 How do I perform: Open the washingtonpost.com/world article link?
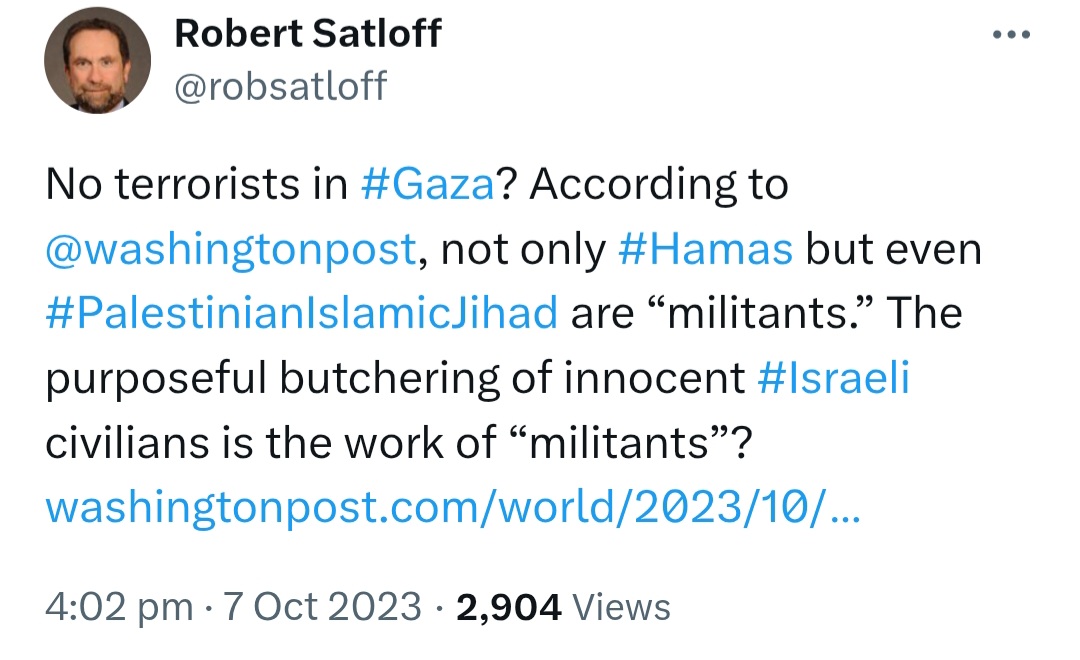click(x=452, y=507)
